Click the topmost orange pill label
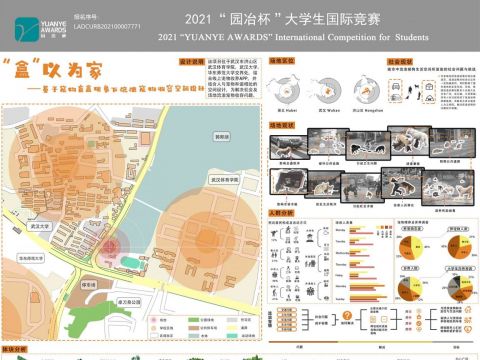This screenshot has width=480, height=360. 287,310
